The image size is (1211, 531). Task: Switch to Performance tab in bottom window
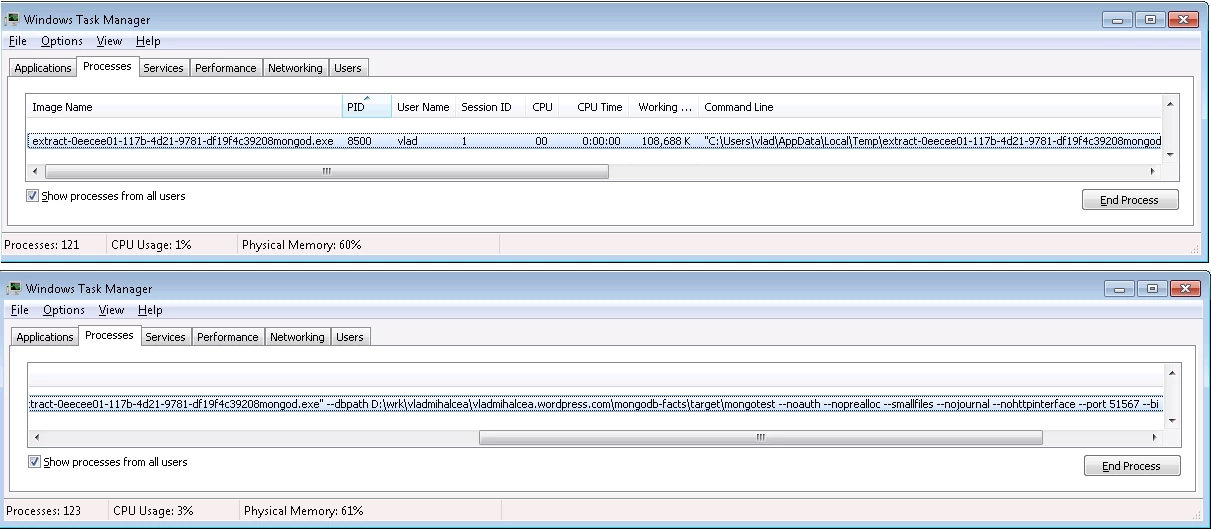click(x=227, y=337)
